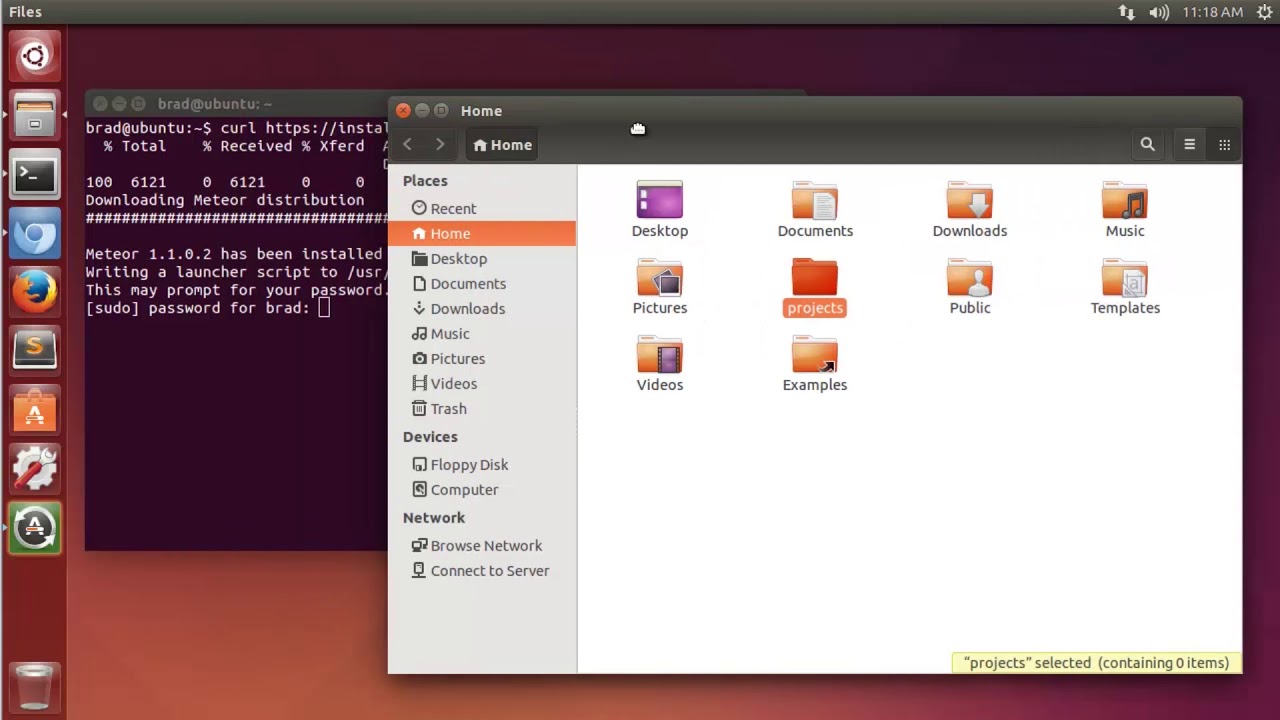1280x720 pixels.
Task: Open Downloads in the Places sidebar
Action: [482, 308]
